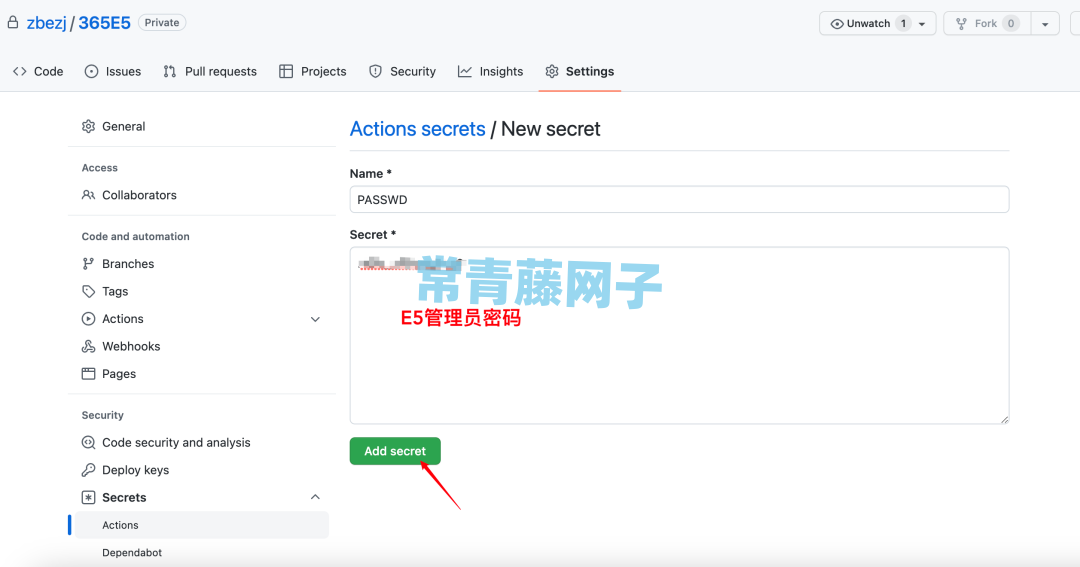Click the Deploy keys key icon

(88, 471)
